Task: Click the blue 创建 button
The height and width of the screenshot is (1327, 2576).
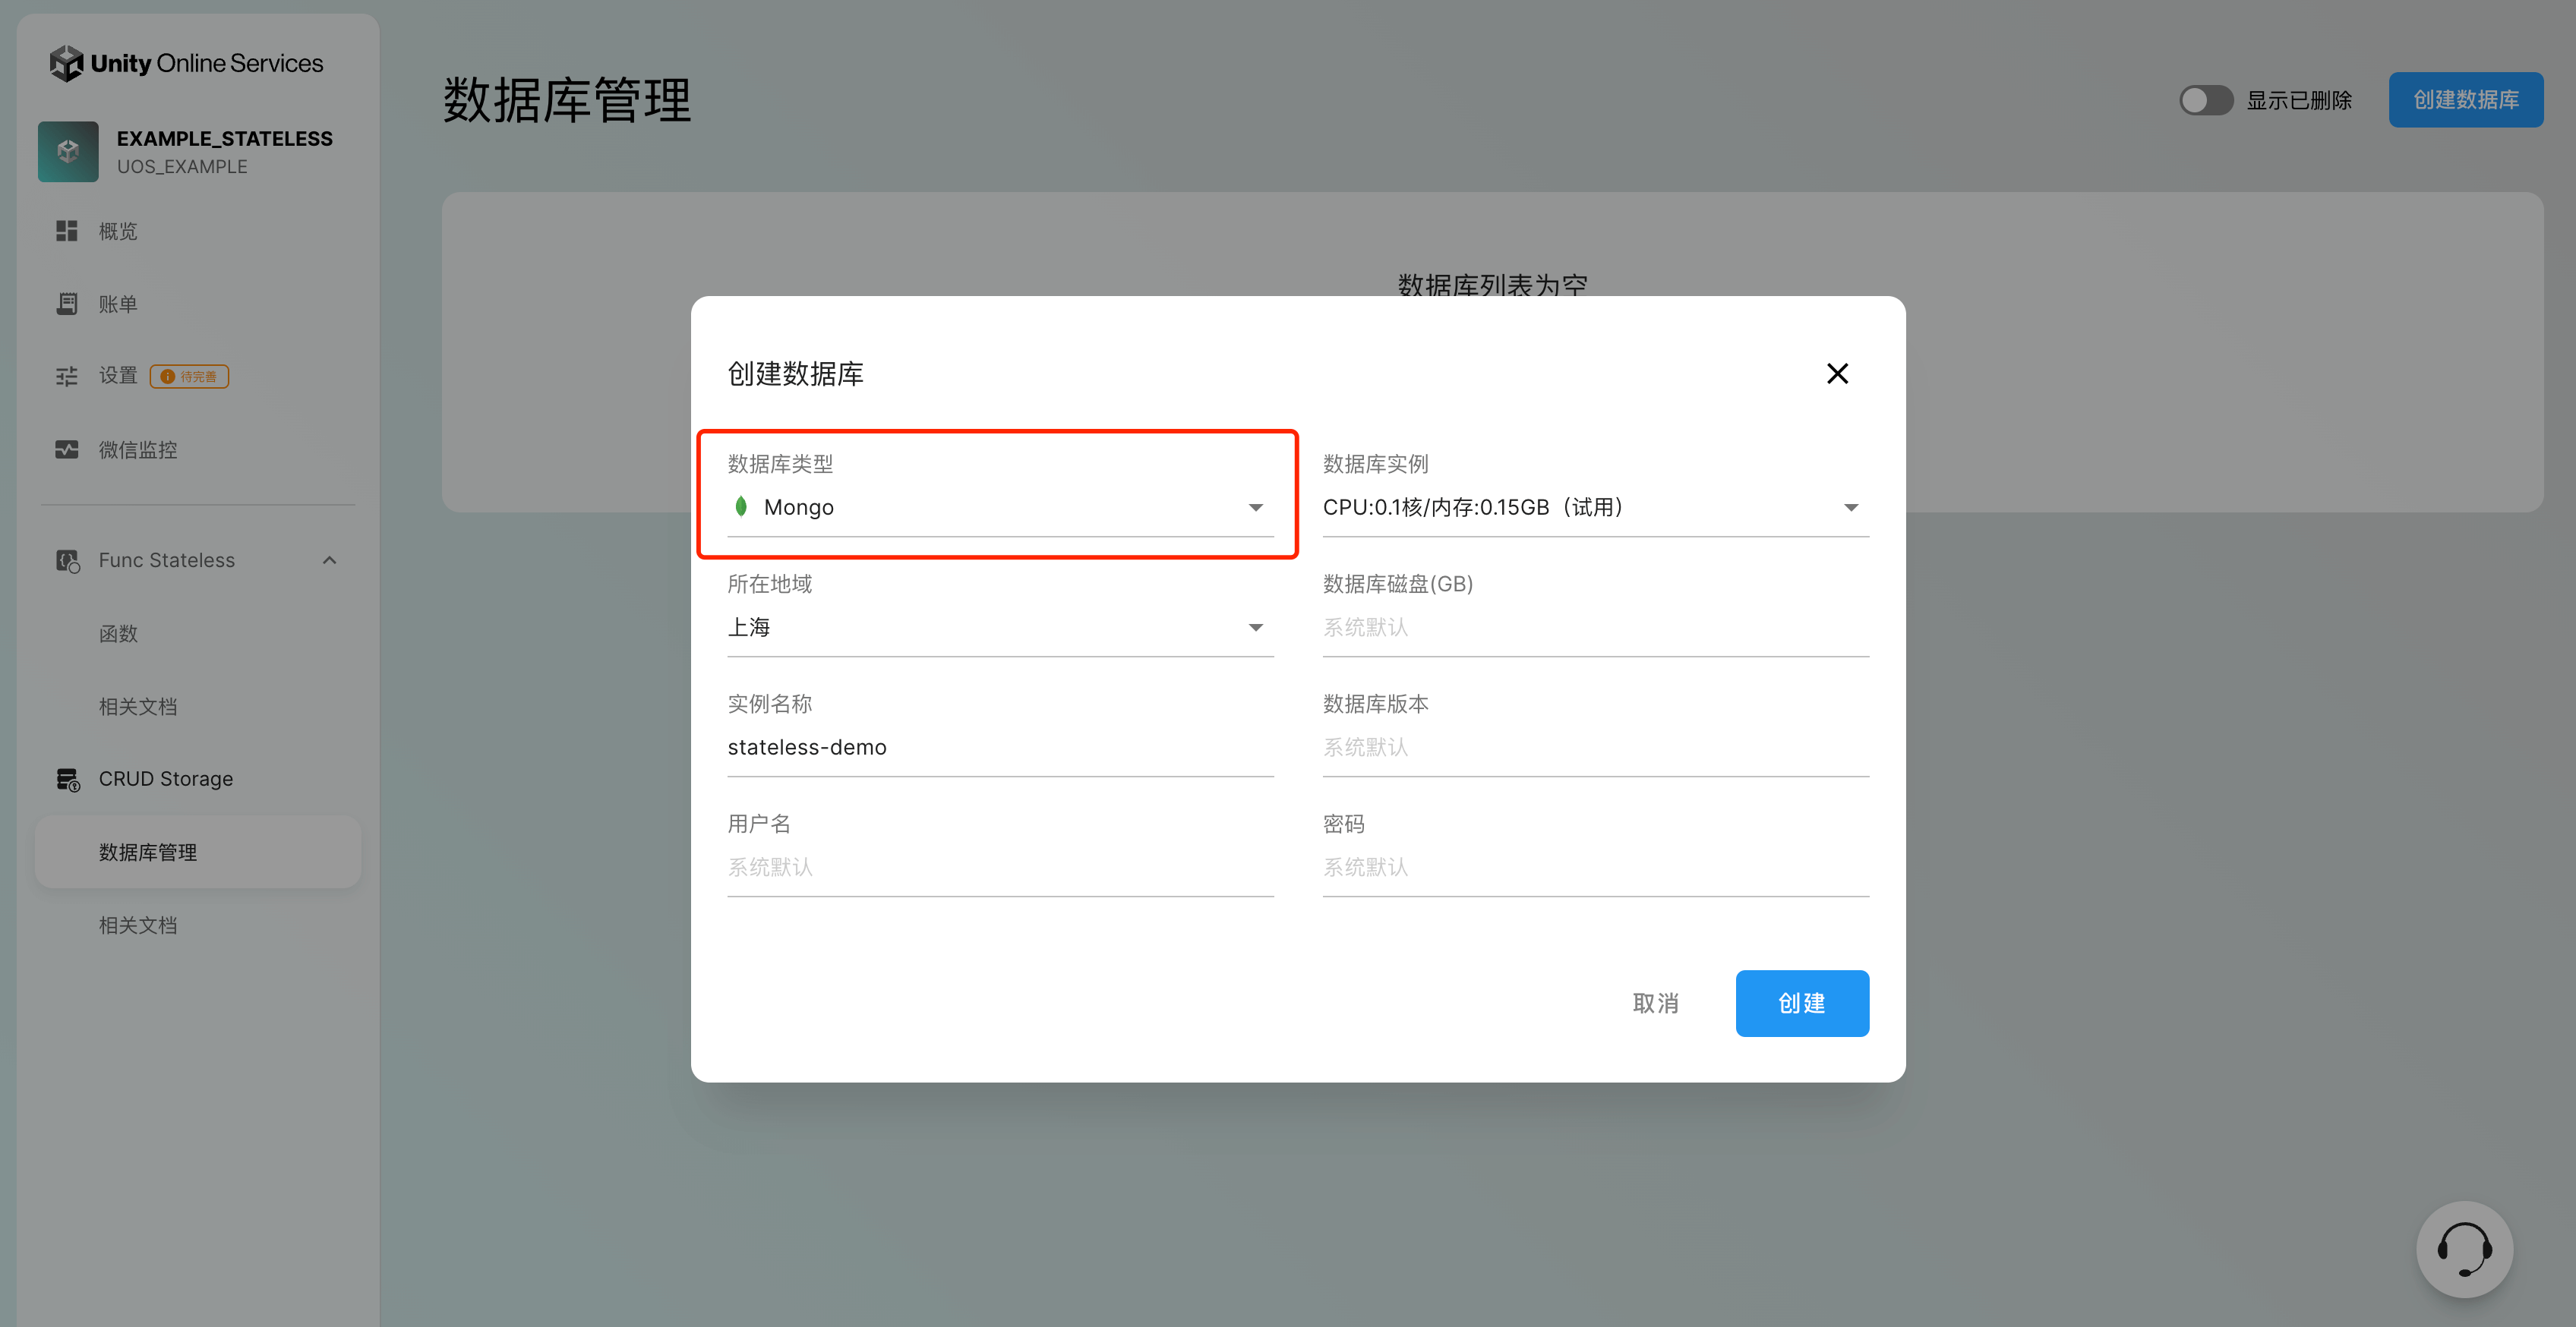Action: [1801, 1003]
